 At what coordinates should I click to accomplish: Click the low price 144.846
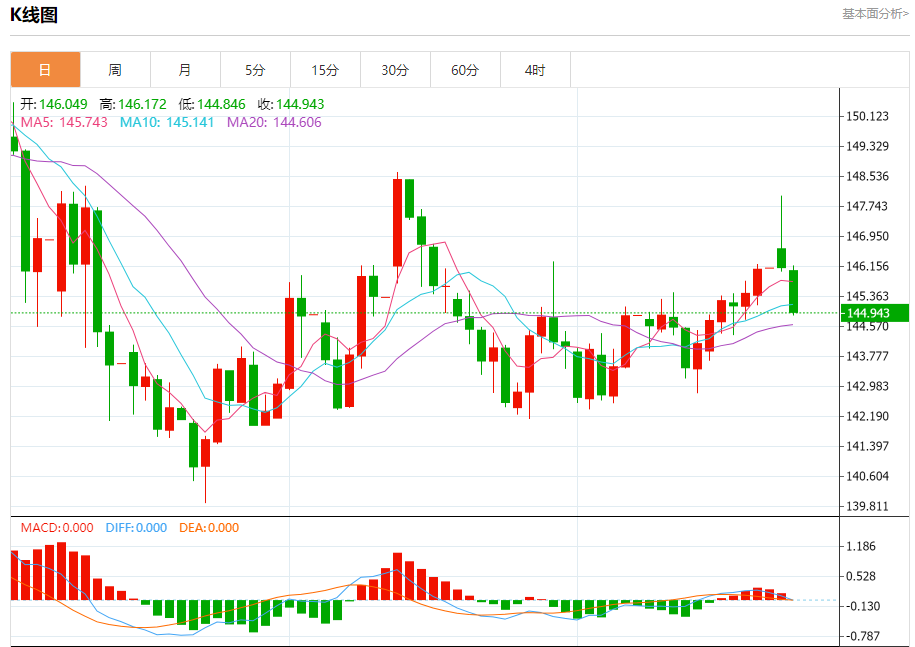click(221, 104)
